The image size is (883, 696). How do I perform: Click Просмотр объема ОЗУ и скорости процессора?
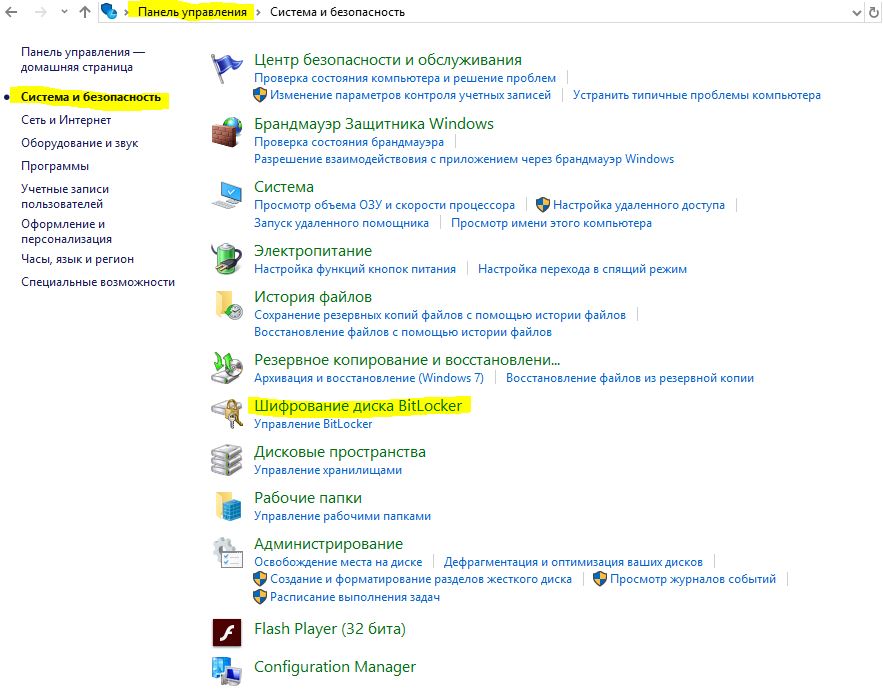coord(384,205)
